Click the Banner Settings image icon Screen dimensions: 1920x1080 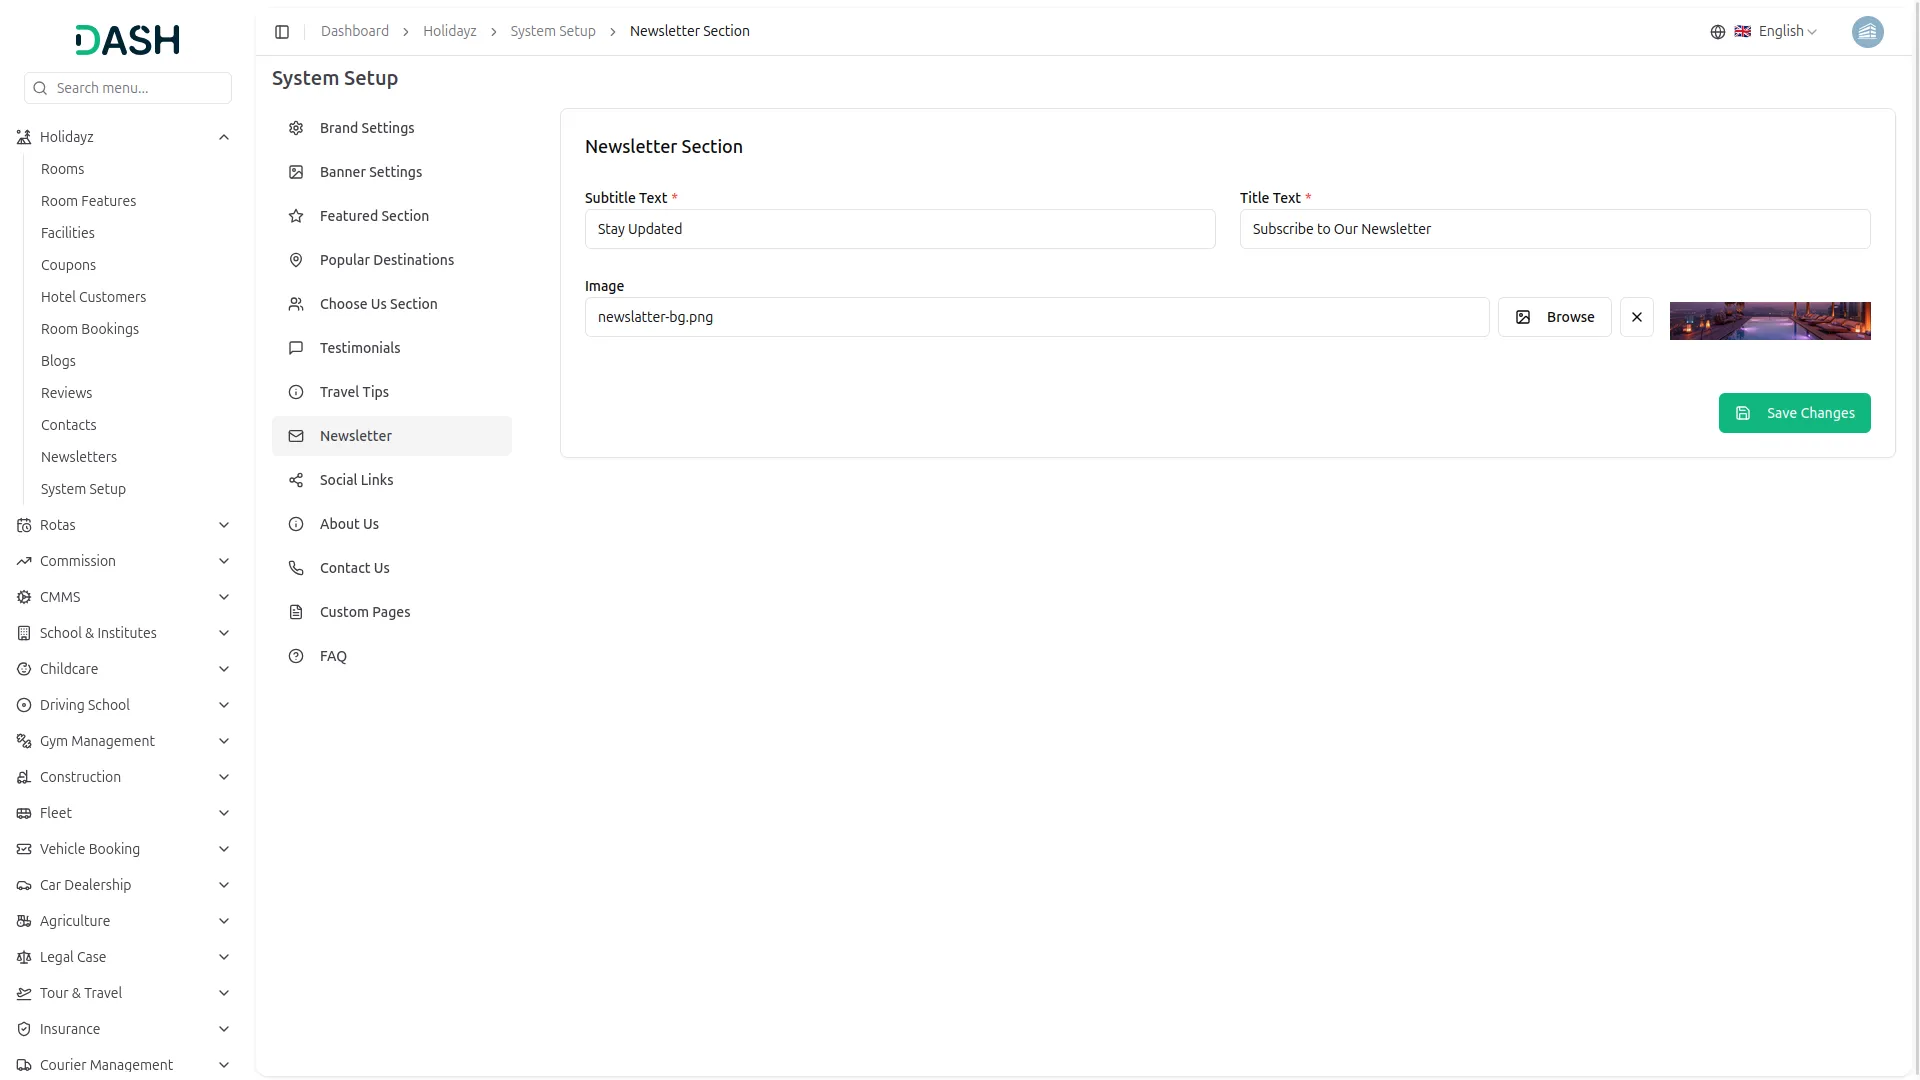[x=296, y=172]
